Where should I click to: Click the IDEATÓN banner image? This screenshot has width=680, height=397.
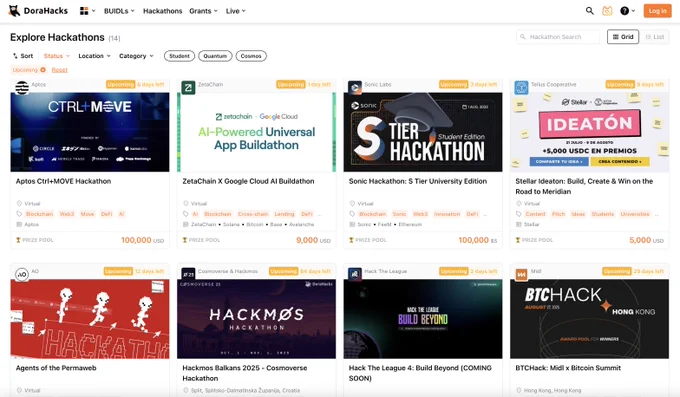(589, 132)
